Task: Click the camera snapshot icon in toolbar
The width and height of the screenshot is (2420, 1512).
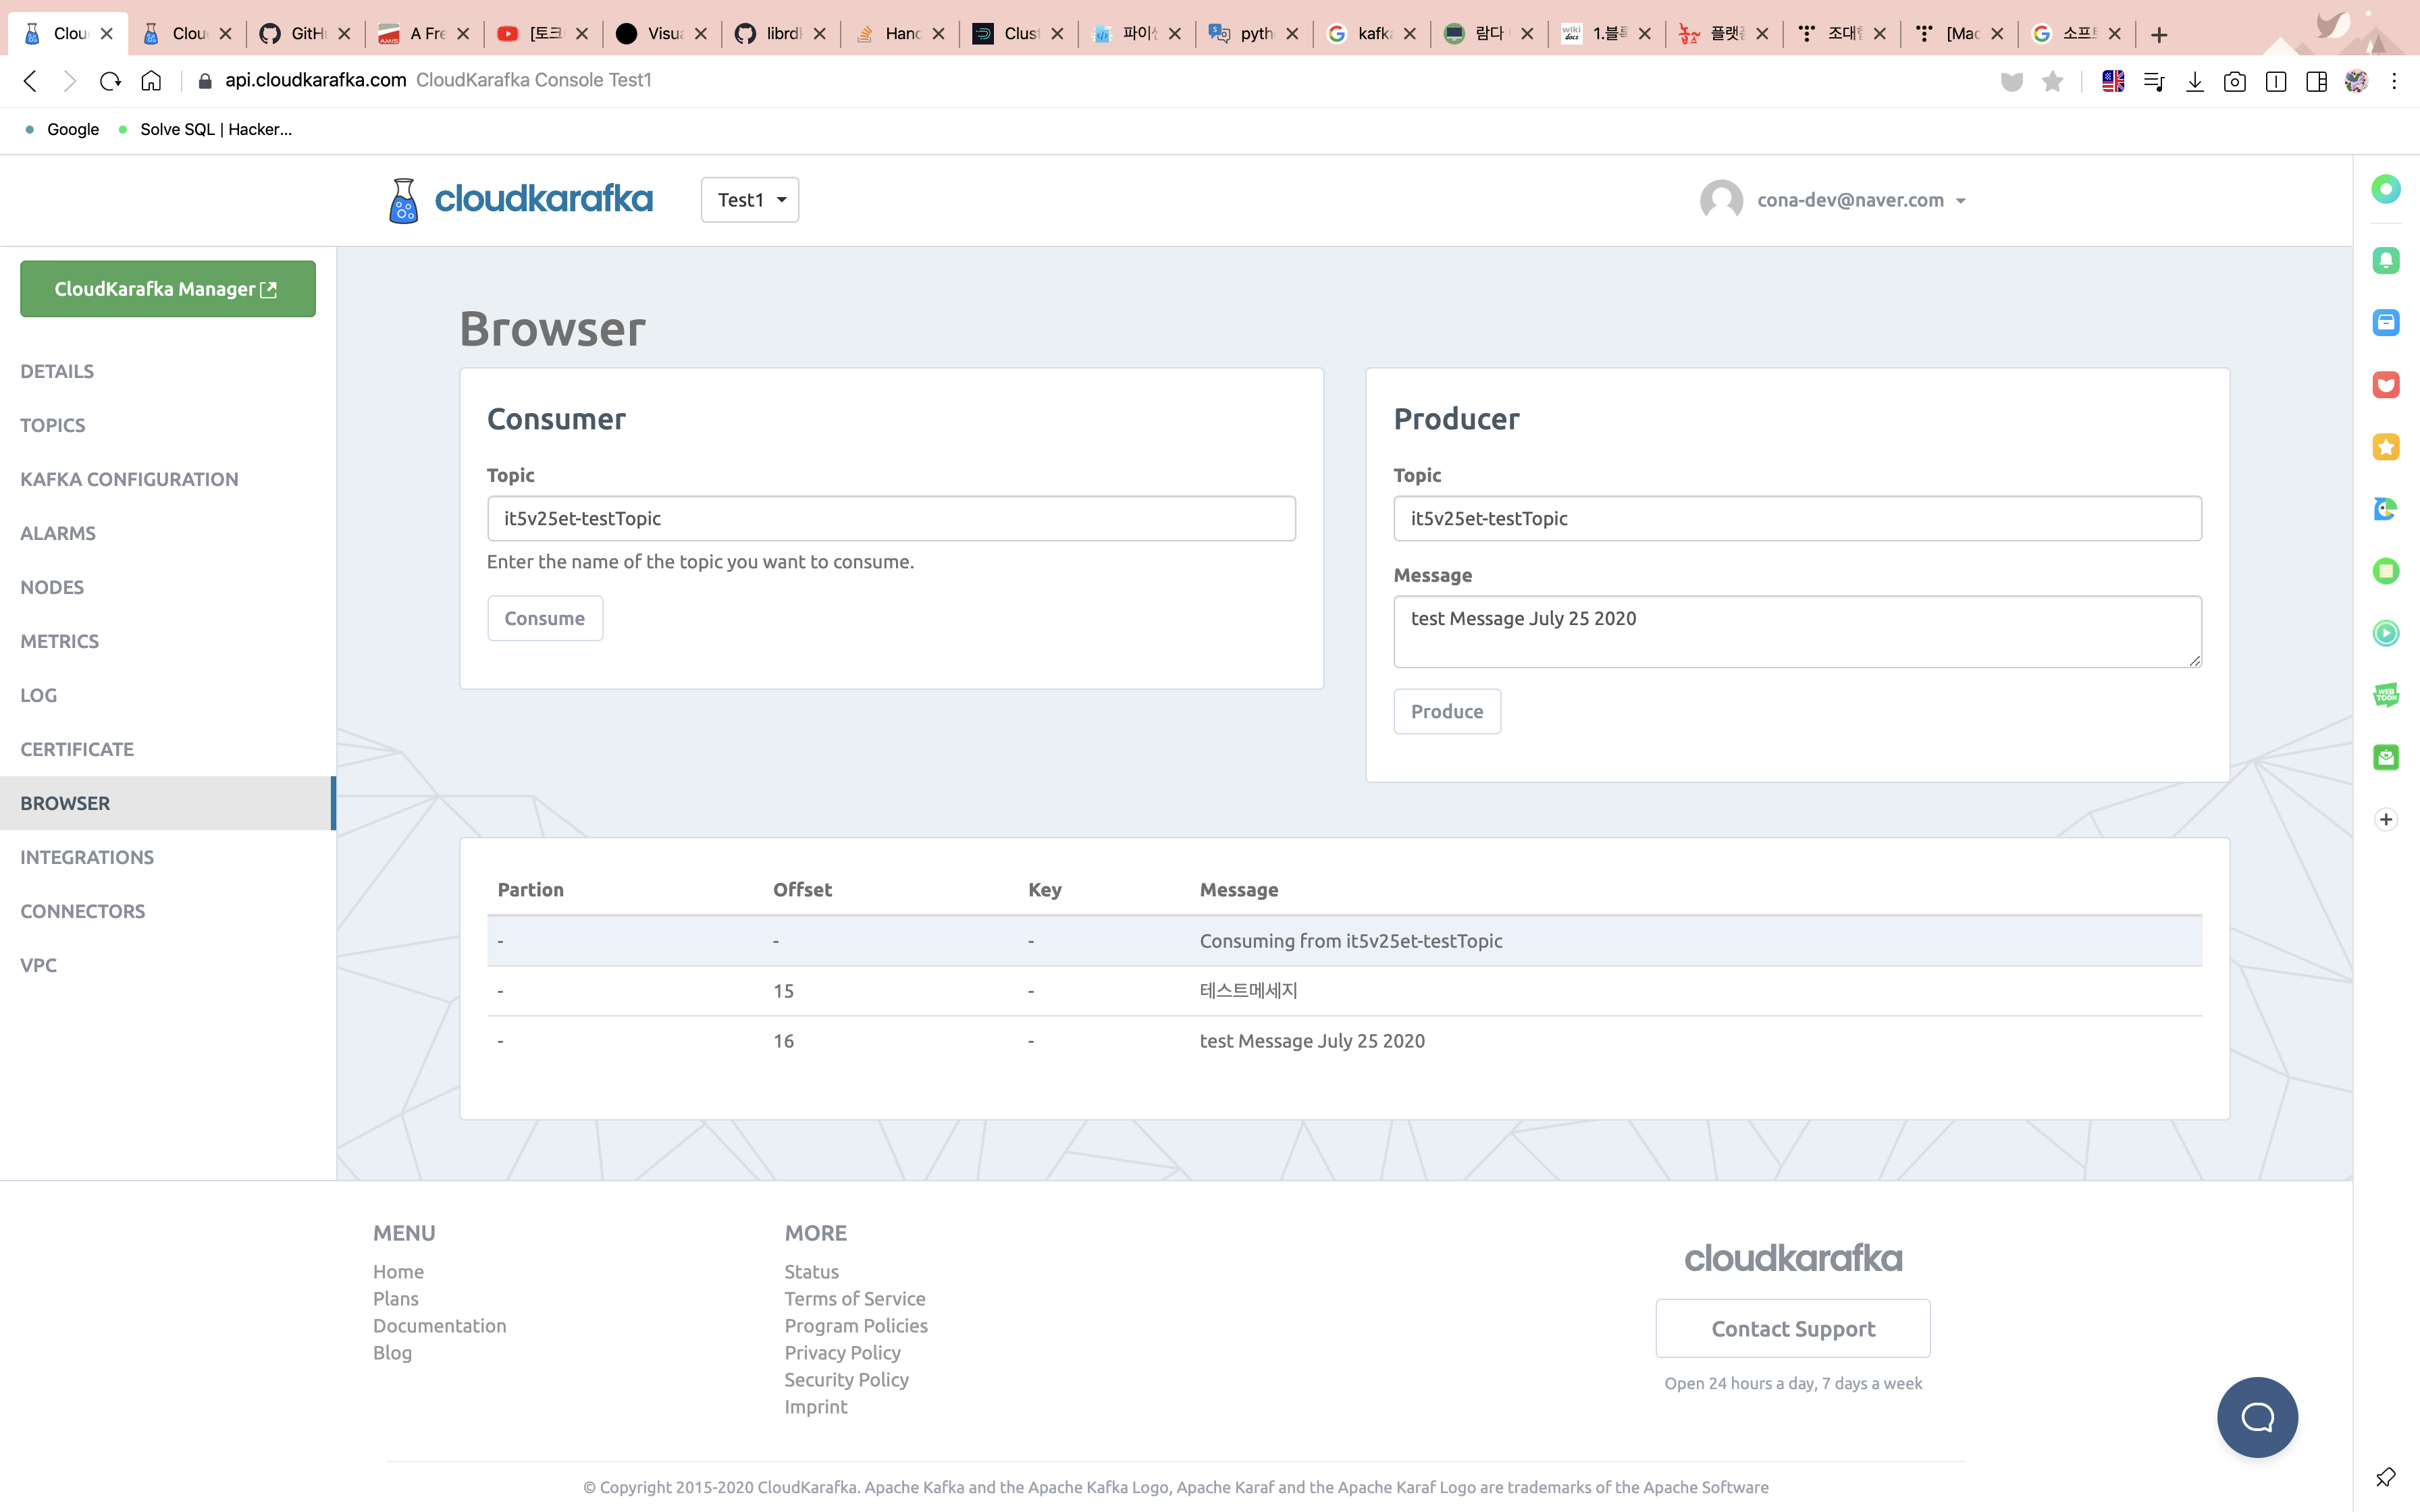Action: [x=2234, y=82]
